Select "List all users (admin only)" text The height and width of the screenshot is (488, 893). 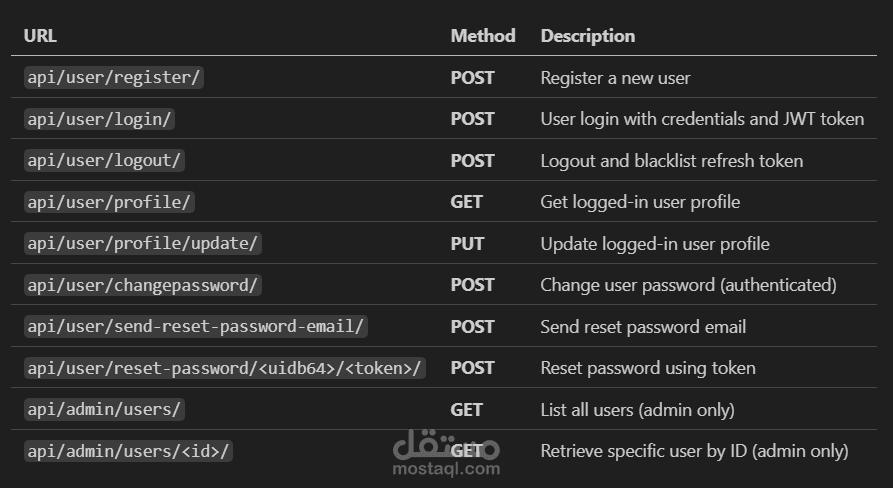coord(637,410)
